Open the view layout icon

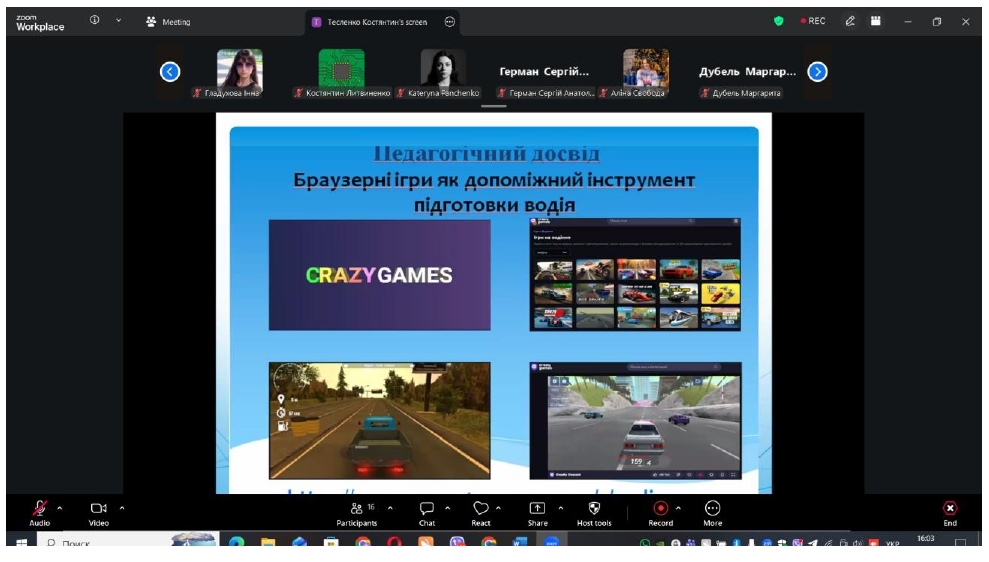coord(875,21)
